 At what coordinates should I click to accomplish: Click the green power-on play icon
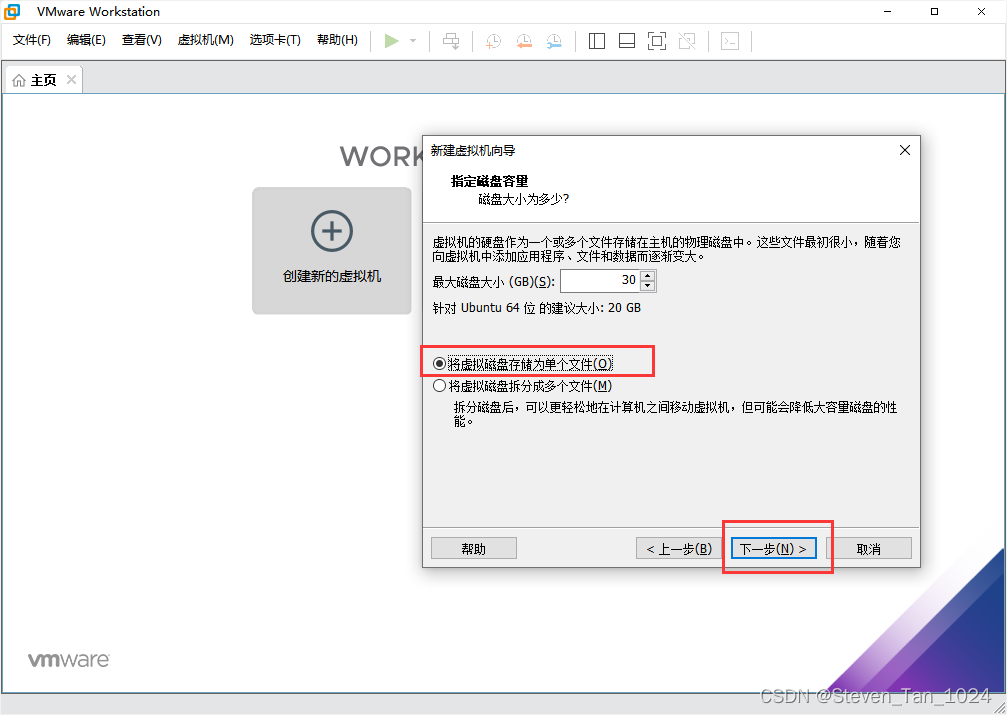pyautogui.click(x=391, y=41)
